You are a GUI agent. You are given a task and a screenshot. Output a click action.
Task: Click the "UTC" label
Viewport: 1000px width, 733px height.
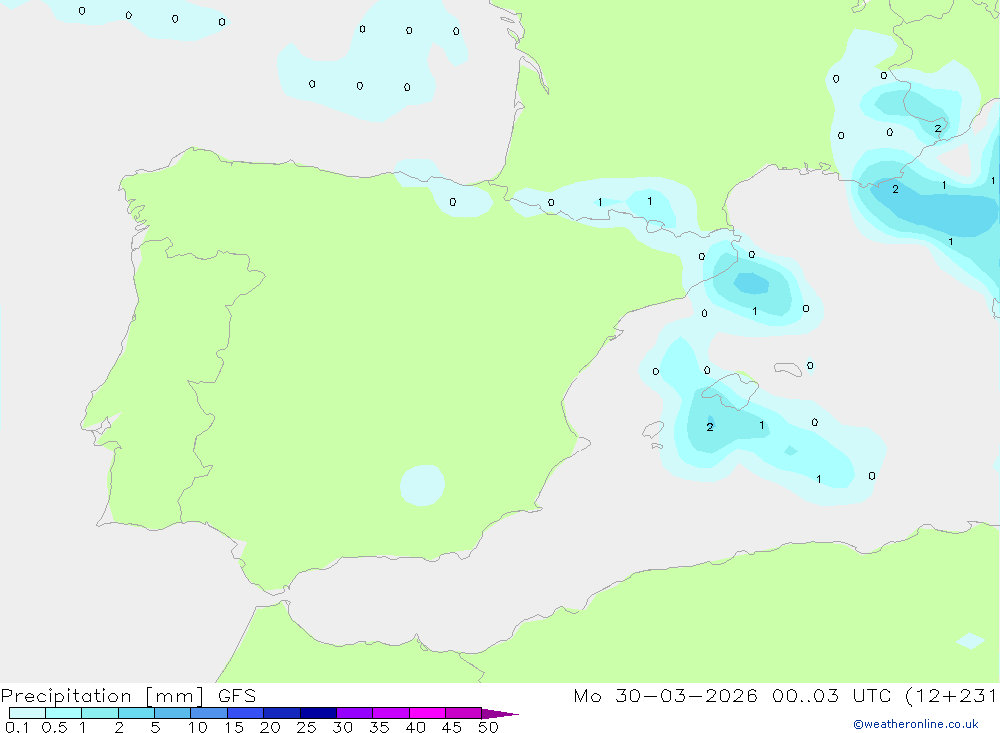point(871,696)
